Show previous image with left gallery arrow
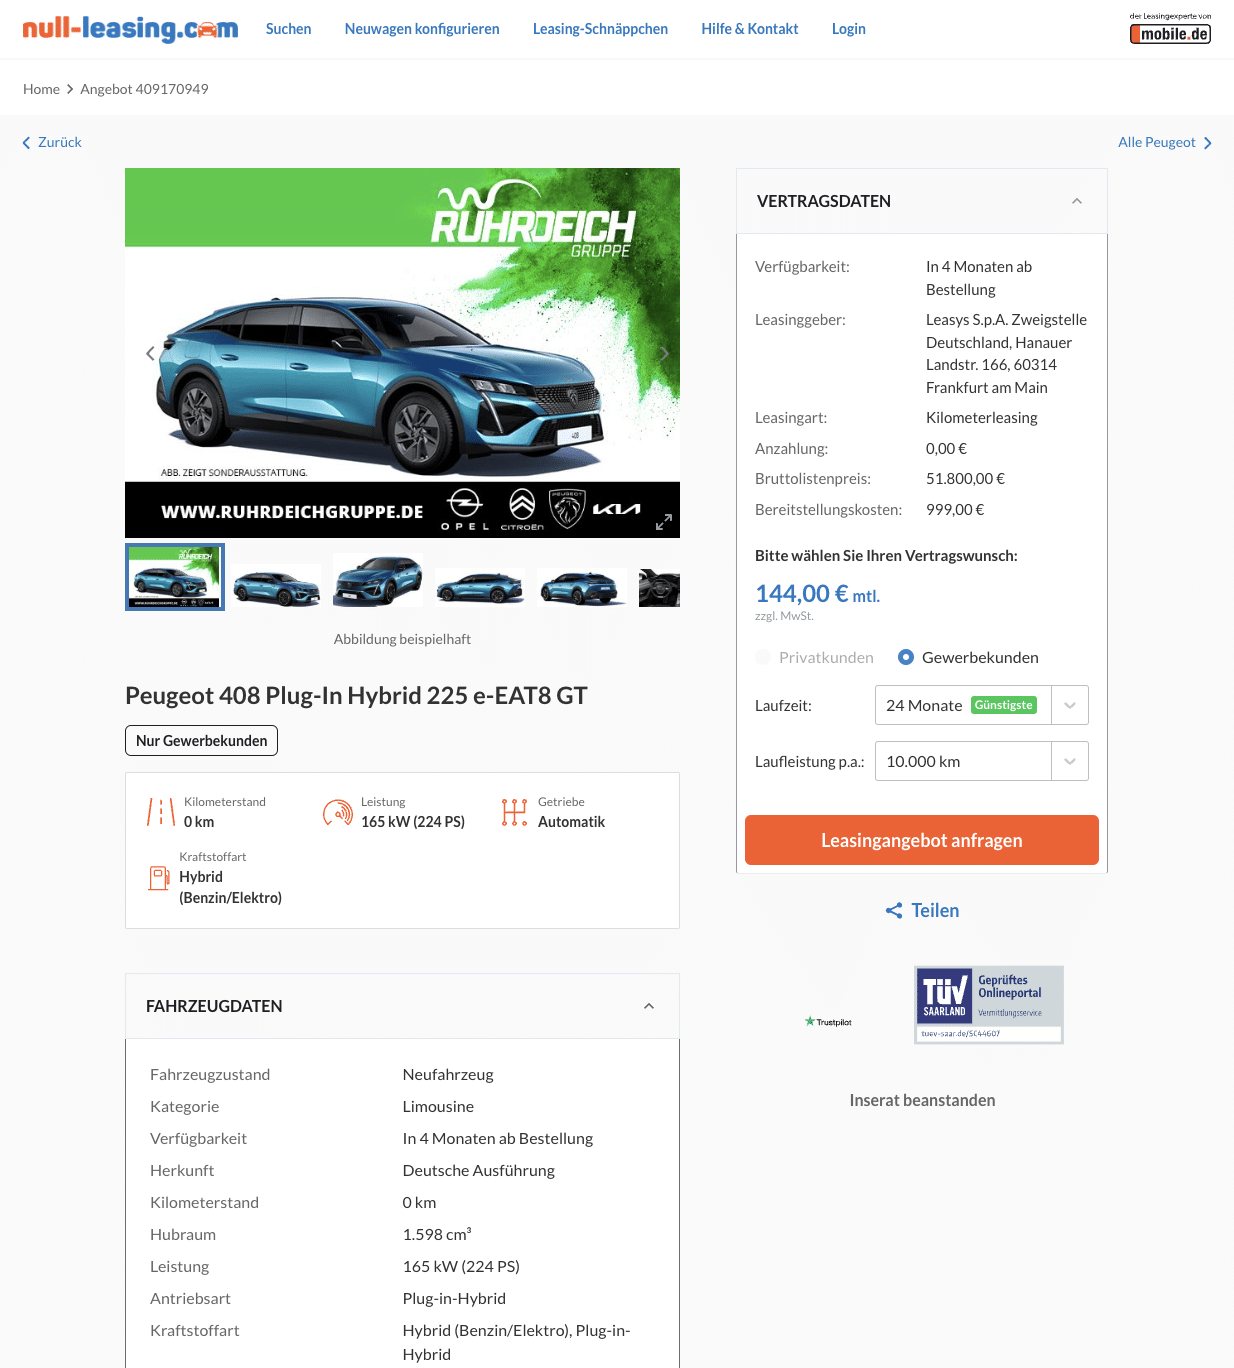This screenshot has width=1234, height=1368. coord(150,353)
